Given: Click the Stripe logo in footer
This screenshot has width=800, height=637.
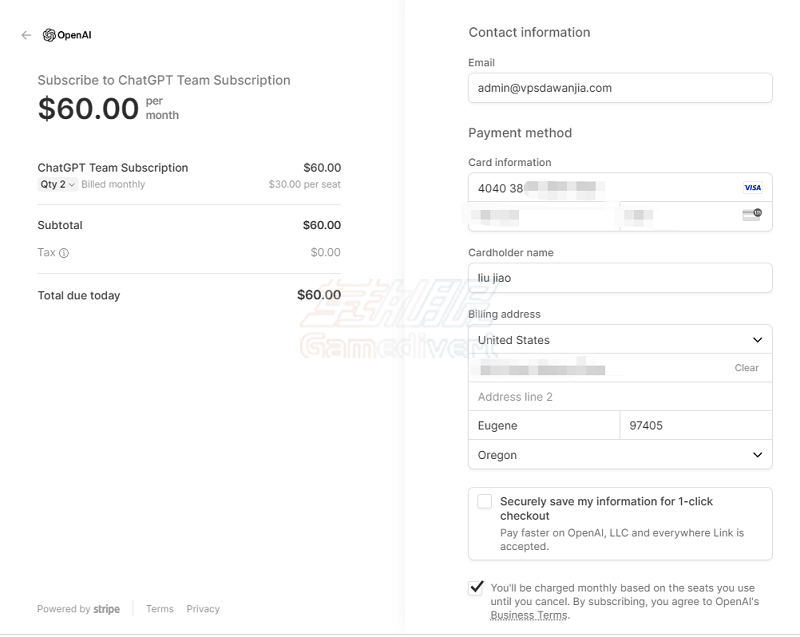Looking at the screenshot, I should [106, 609].
